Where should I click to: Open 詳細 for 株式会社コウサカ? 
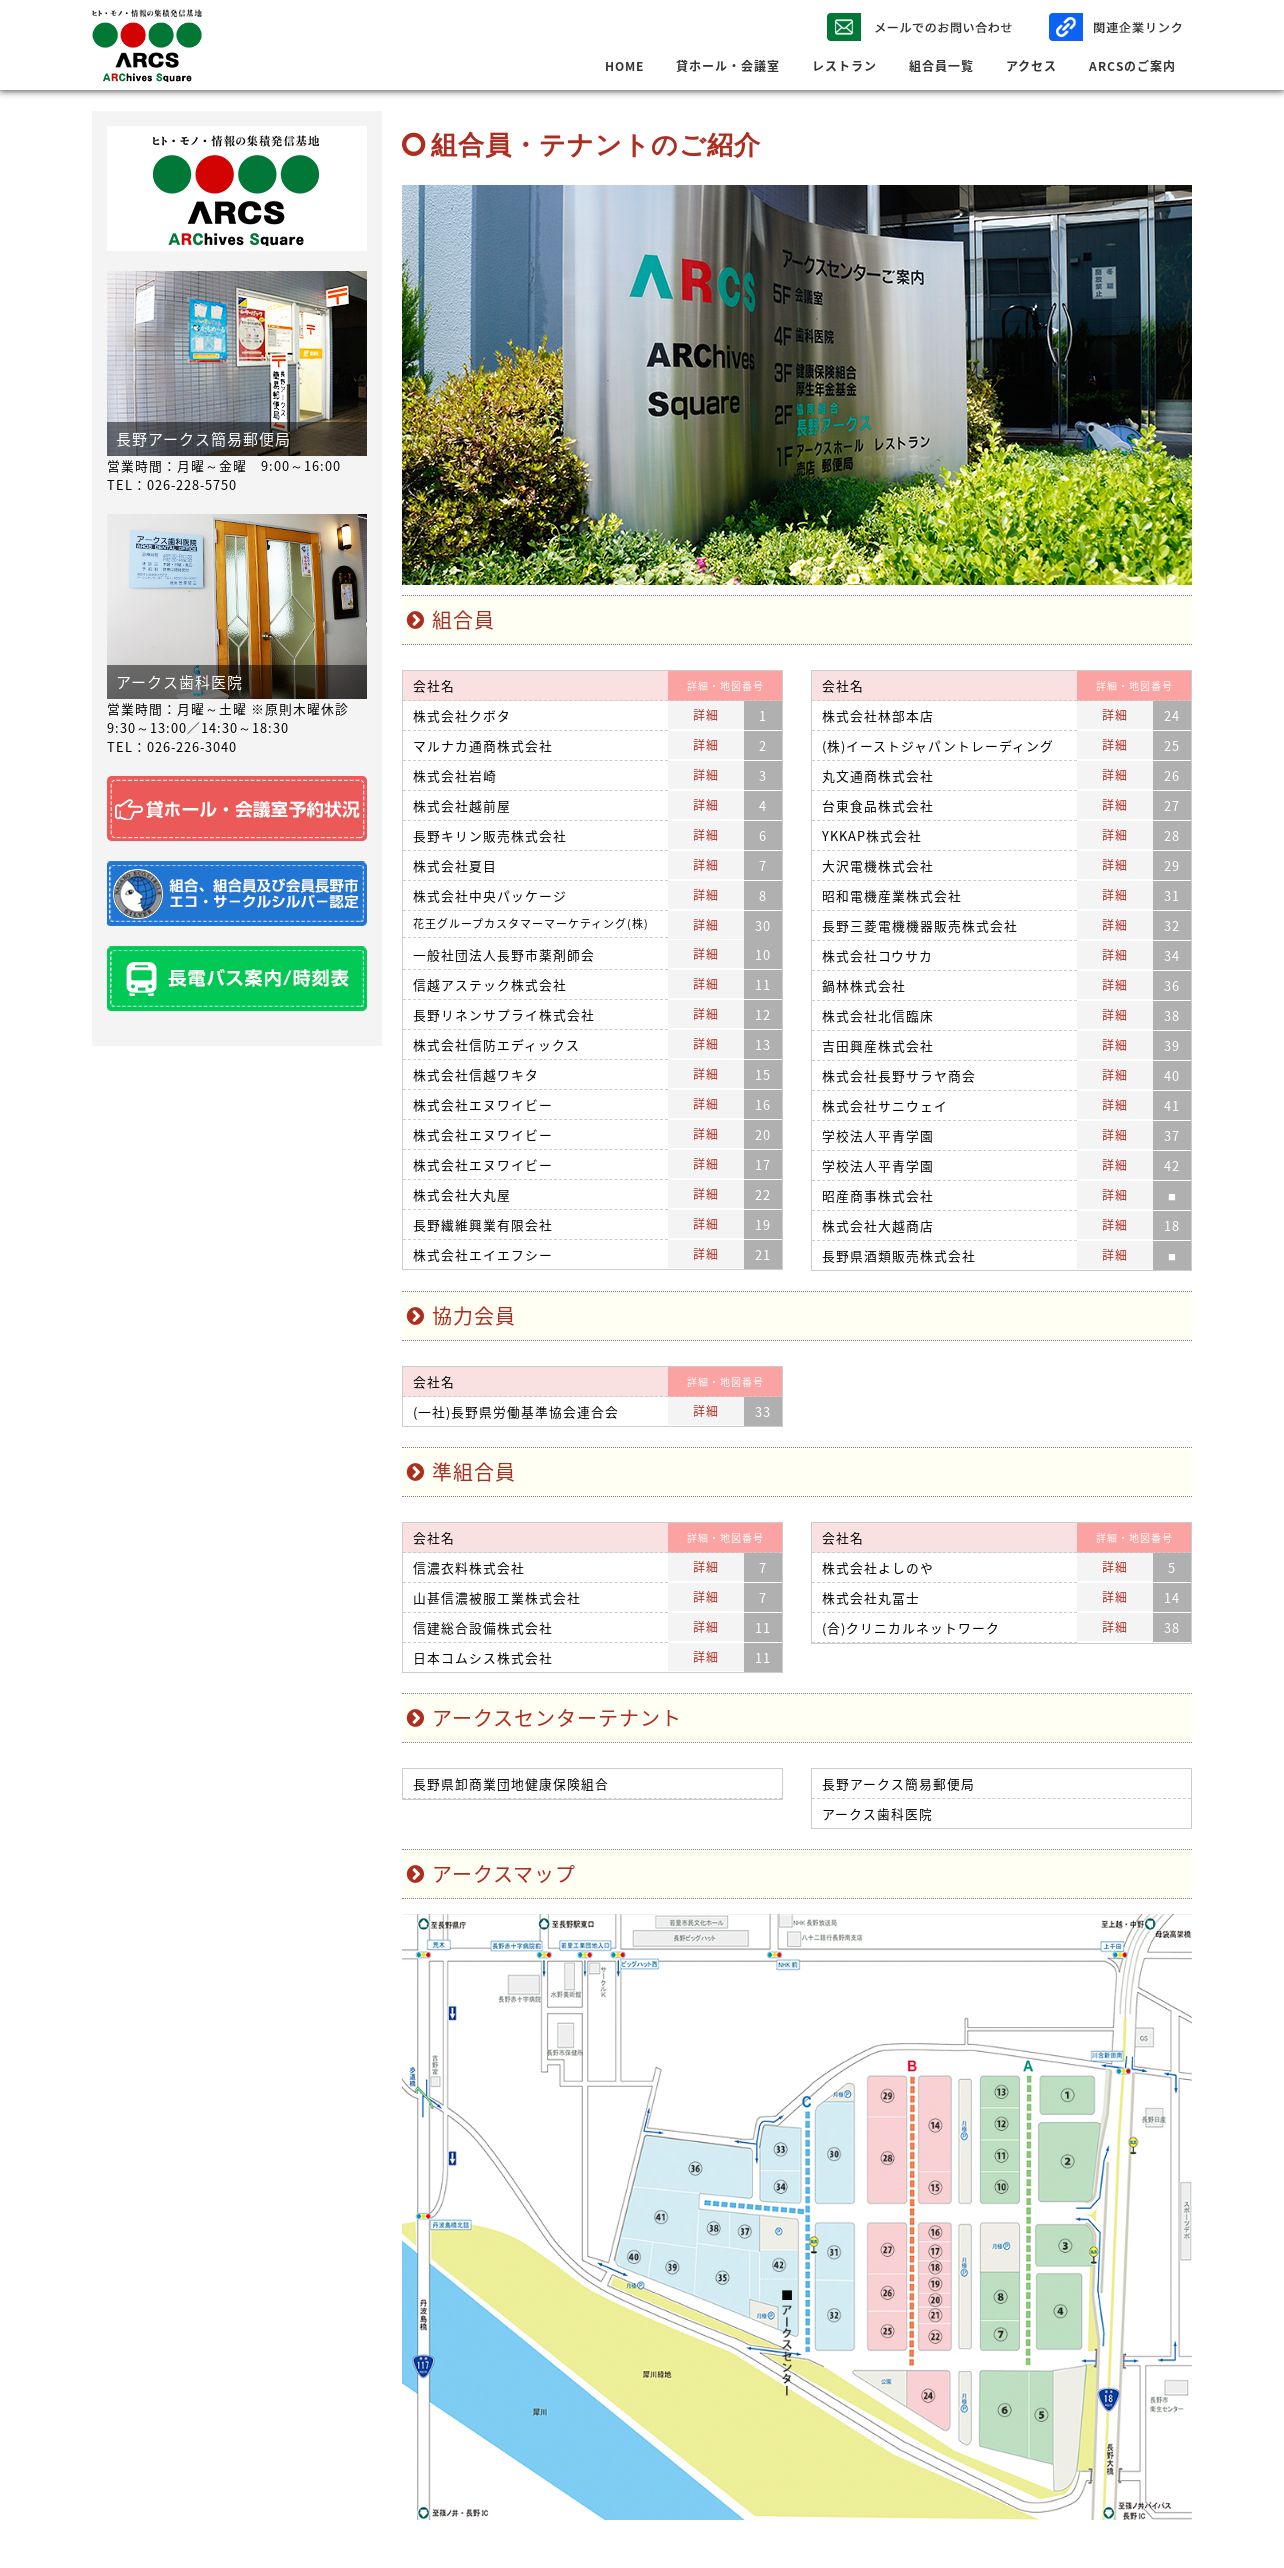1114,956
